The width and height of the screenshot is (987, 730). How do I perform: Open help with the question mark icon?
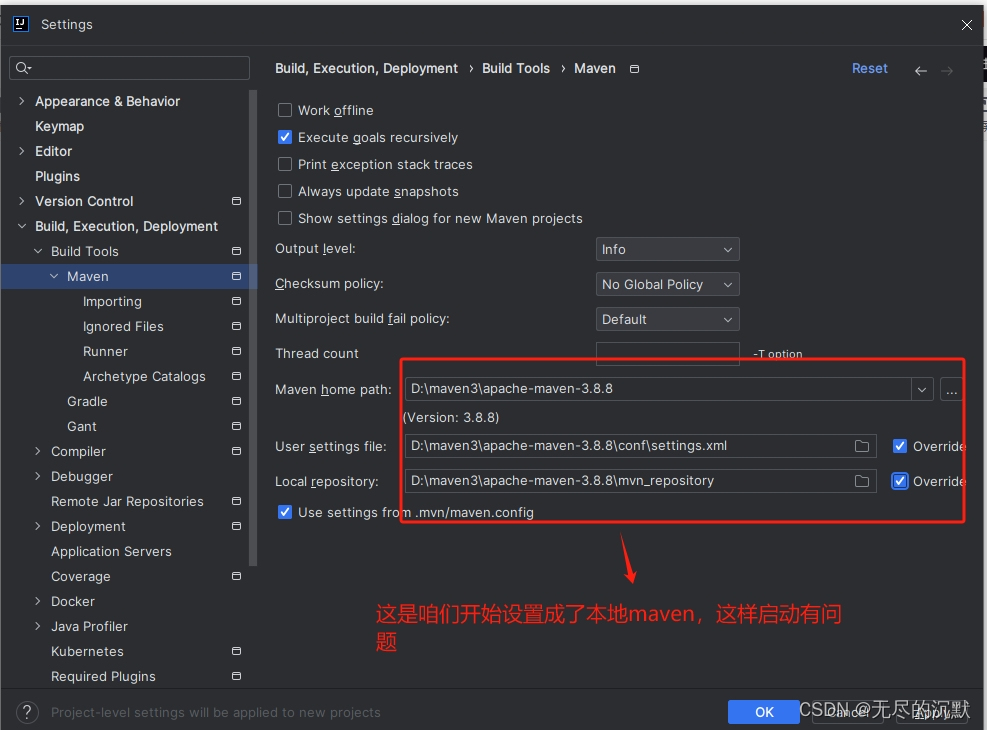point(27,712)
